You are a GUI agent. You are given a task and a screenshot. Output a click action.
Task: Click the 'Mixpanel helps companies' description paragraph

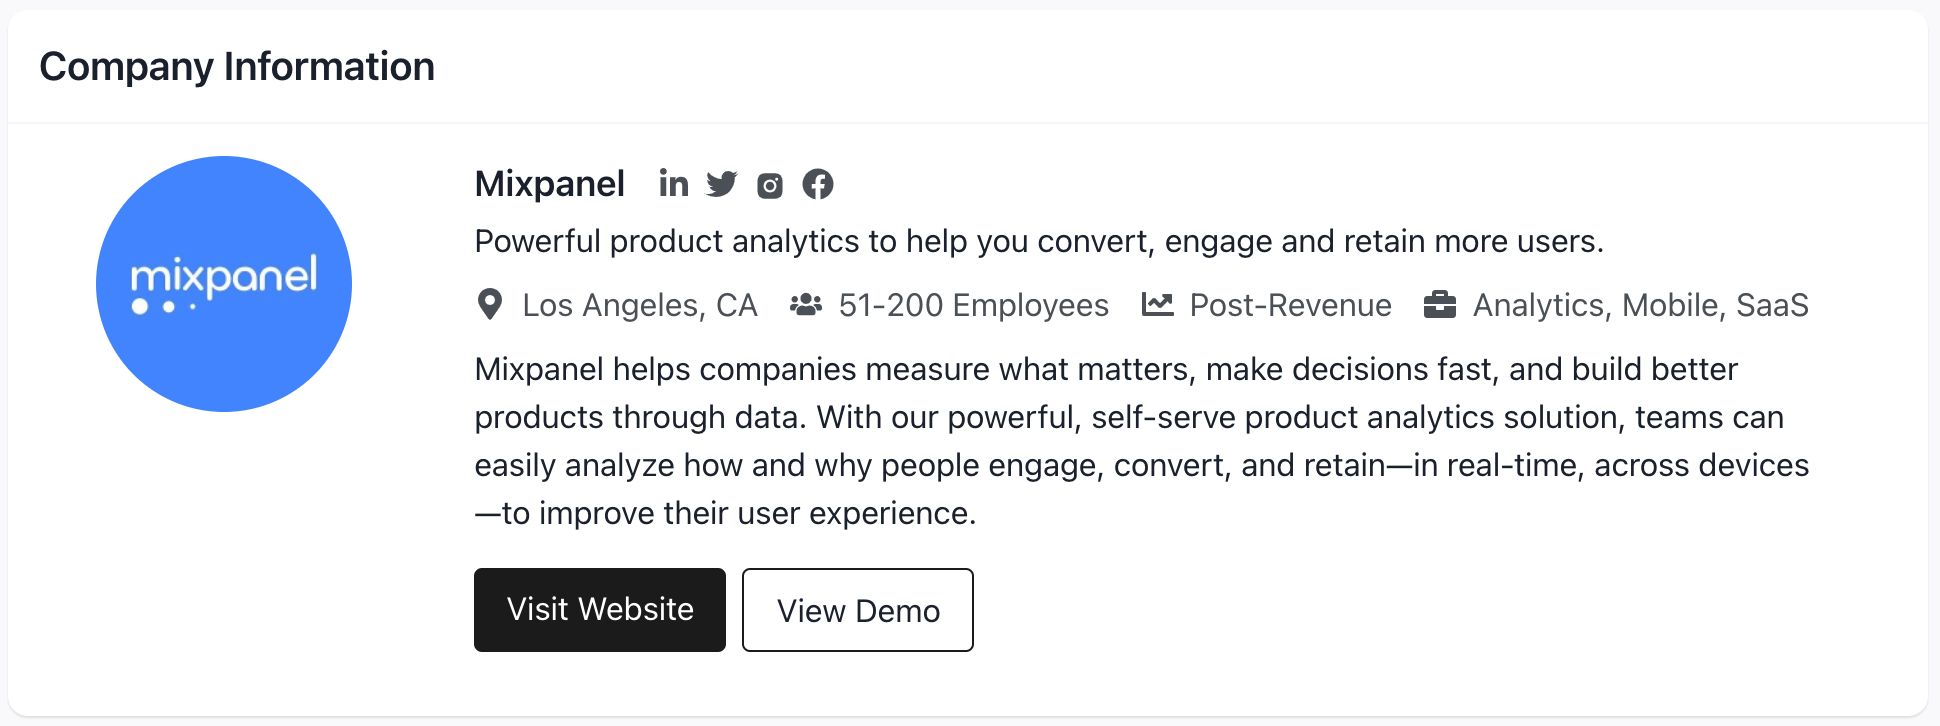tap(1141, 441)
